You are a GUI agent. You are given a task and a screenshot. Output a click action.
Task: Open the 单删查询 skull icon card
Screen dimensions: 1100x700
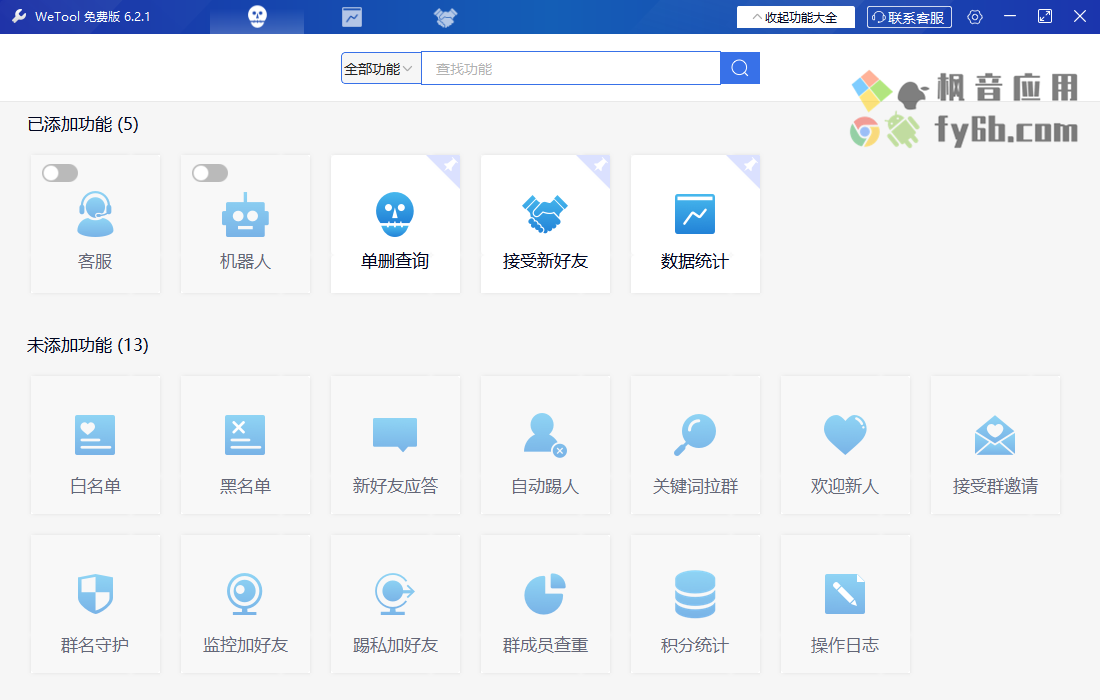click(395, 224)
